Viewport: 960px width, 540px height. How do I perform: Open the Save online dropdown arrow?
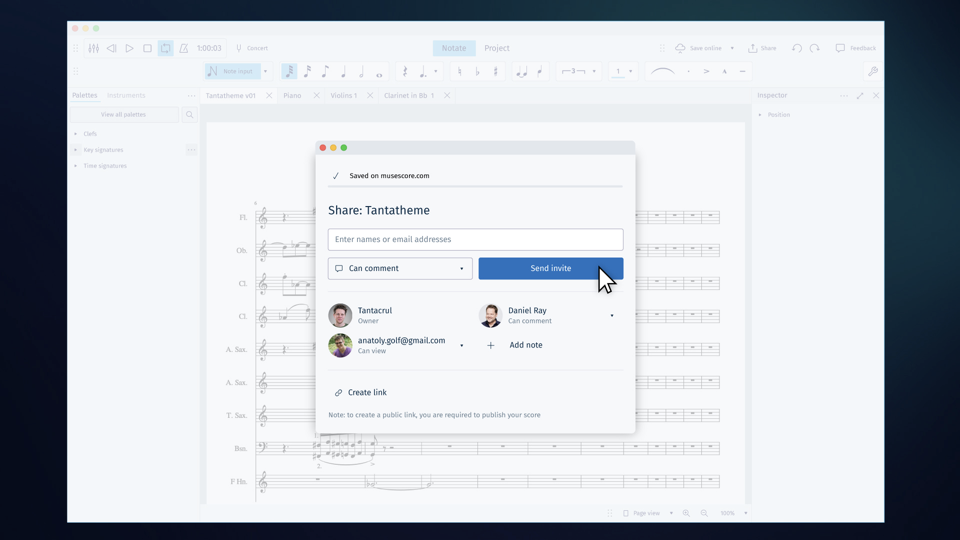732,48
